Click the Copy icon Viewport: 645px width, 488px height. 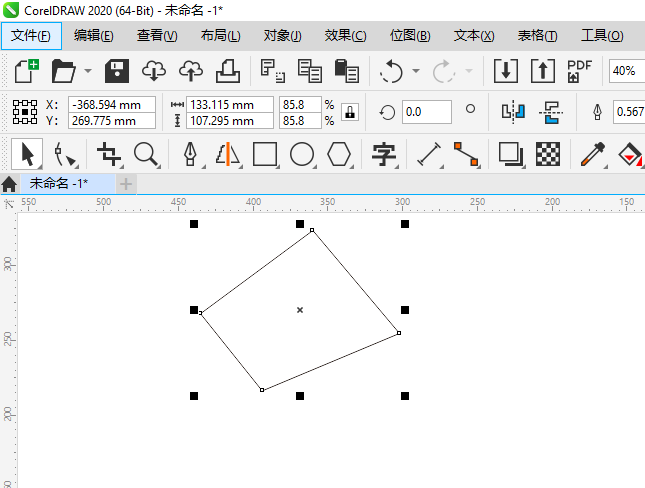[x=310, y=71]
